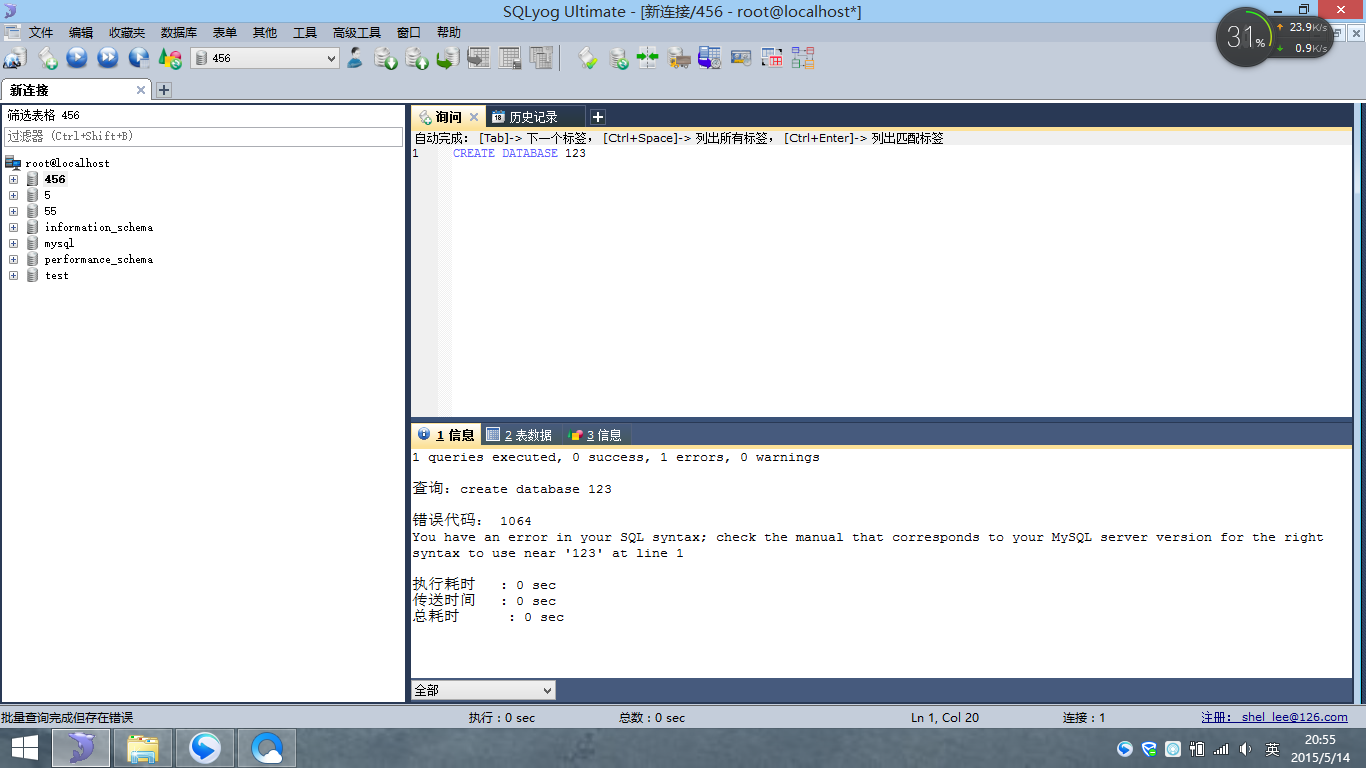Expand the mysql database node
The height and width of the screenshot is (768, 1366).
[14, 243]
